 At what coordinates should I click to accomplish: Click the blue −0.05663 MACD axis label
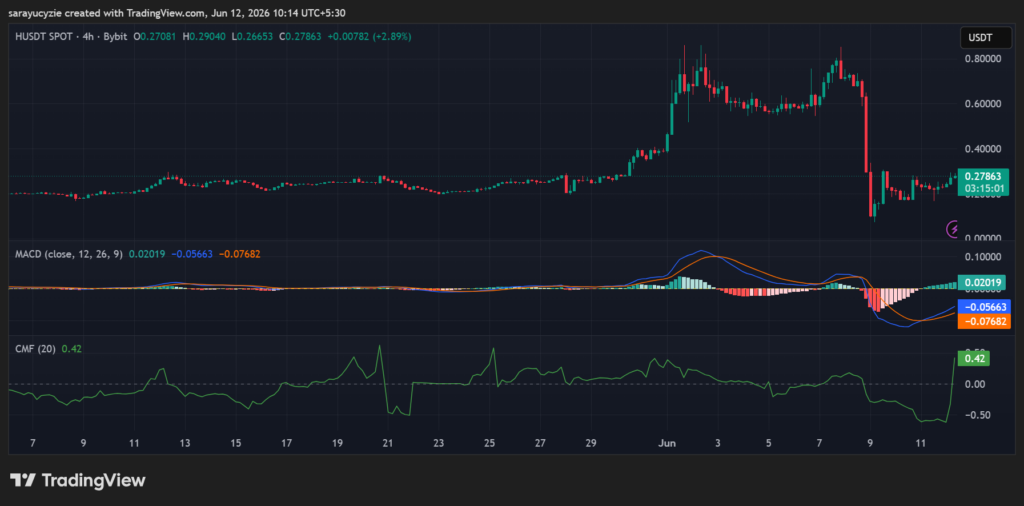click(x=984, y=306)
